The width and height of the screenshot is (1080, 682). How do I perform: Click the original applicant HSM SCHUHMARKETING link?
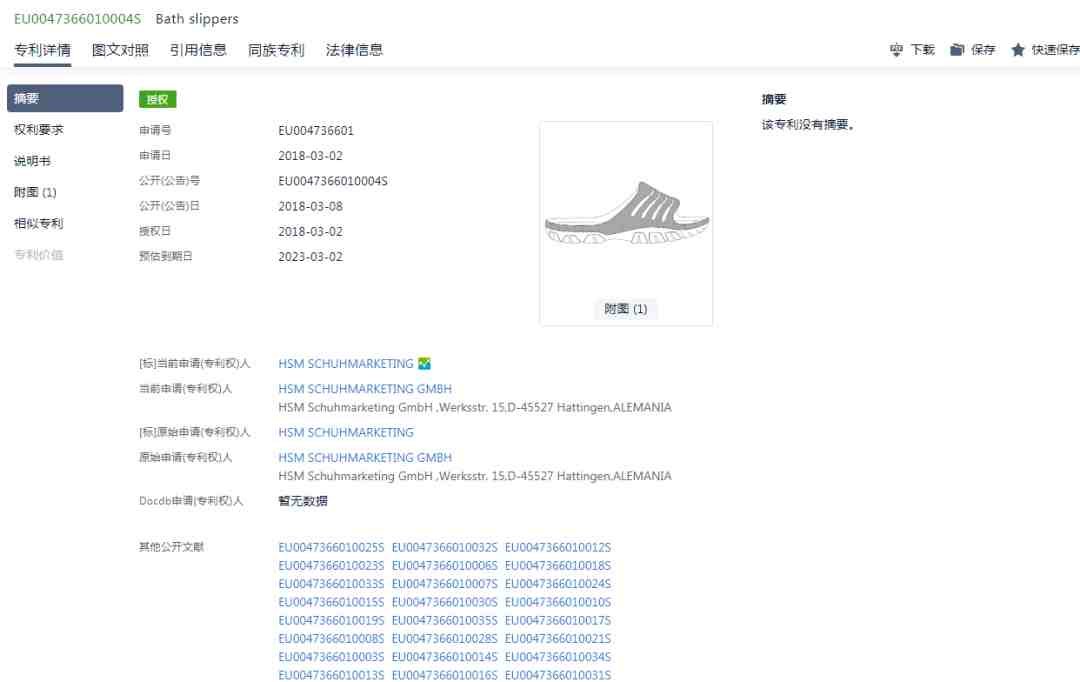(x=346, y=433)
